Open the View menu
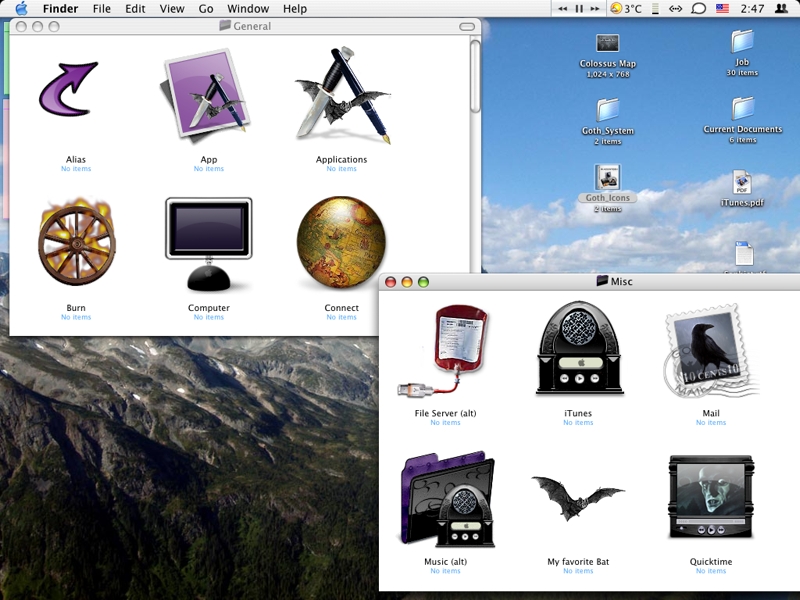Screen dimensions: 800x600 [172, 9]
